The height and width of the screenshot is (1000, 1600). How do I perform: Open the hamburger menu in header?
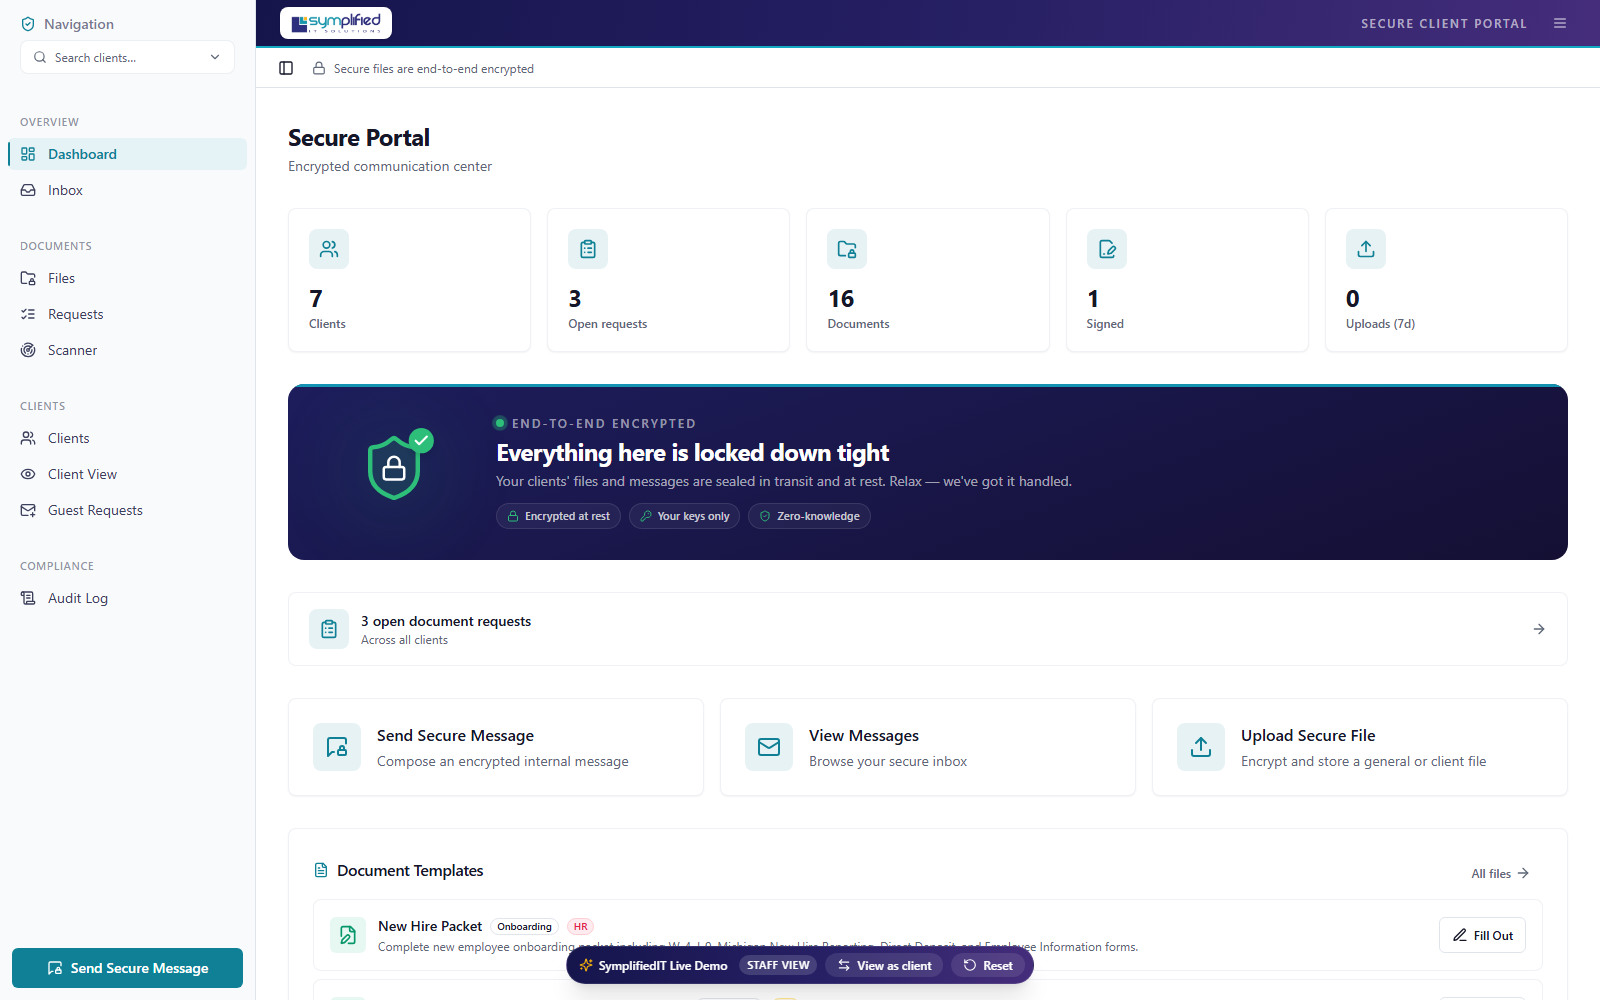(1560, 23)
